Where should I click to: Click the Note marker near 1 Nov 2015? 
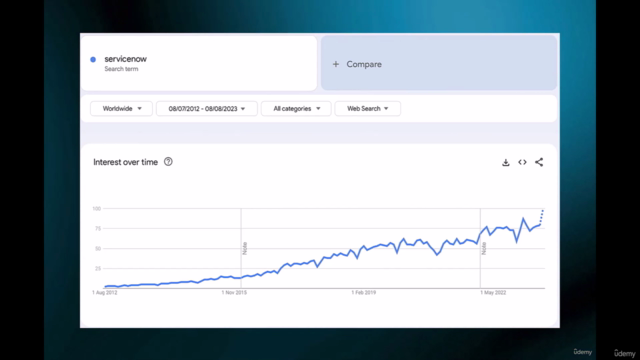point(245,248)
